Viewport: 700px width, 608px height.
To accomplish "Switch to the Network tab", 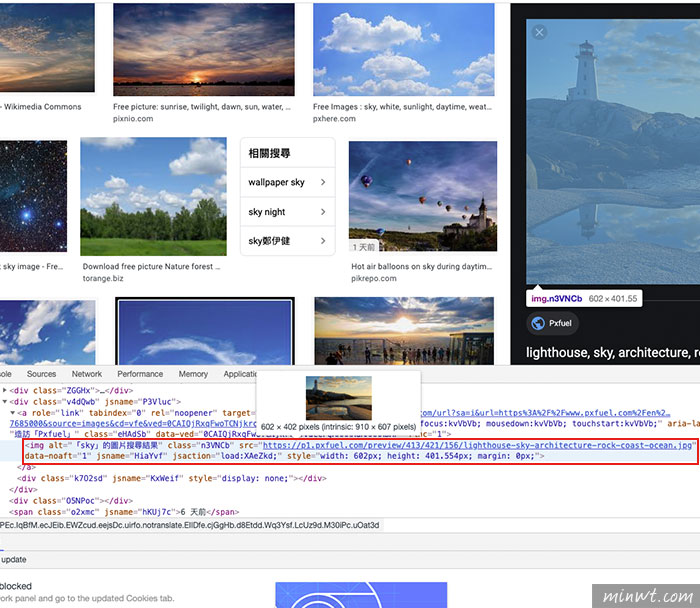I will (87, 374).
